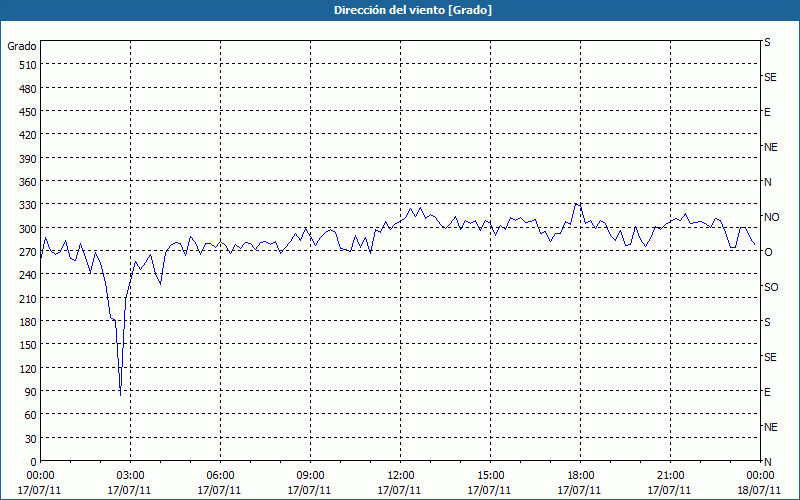
Task: Select the 270 degree axis value
Action: [28, 252]
